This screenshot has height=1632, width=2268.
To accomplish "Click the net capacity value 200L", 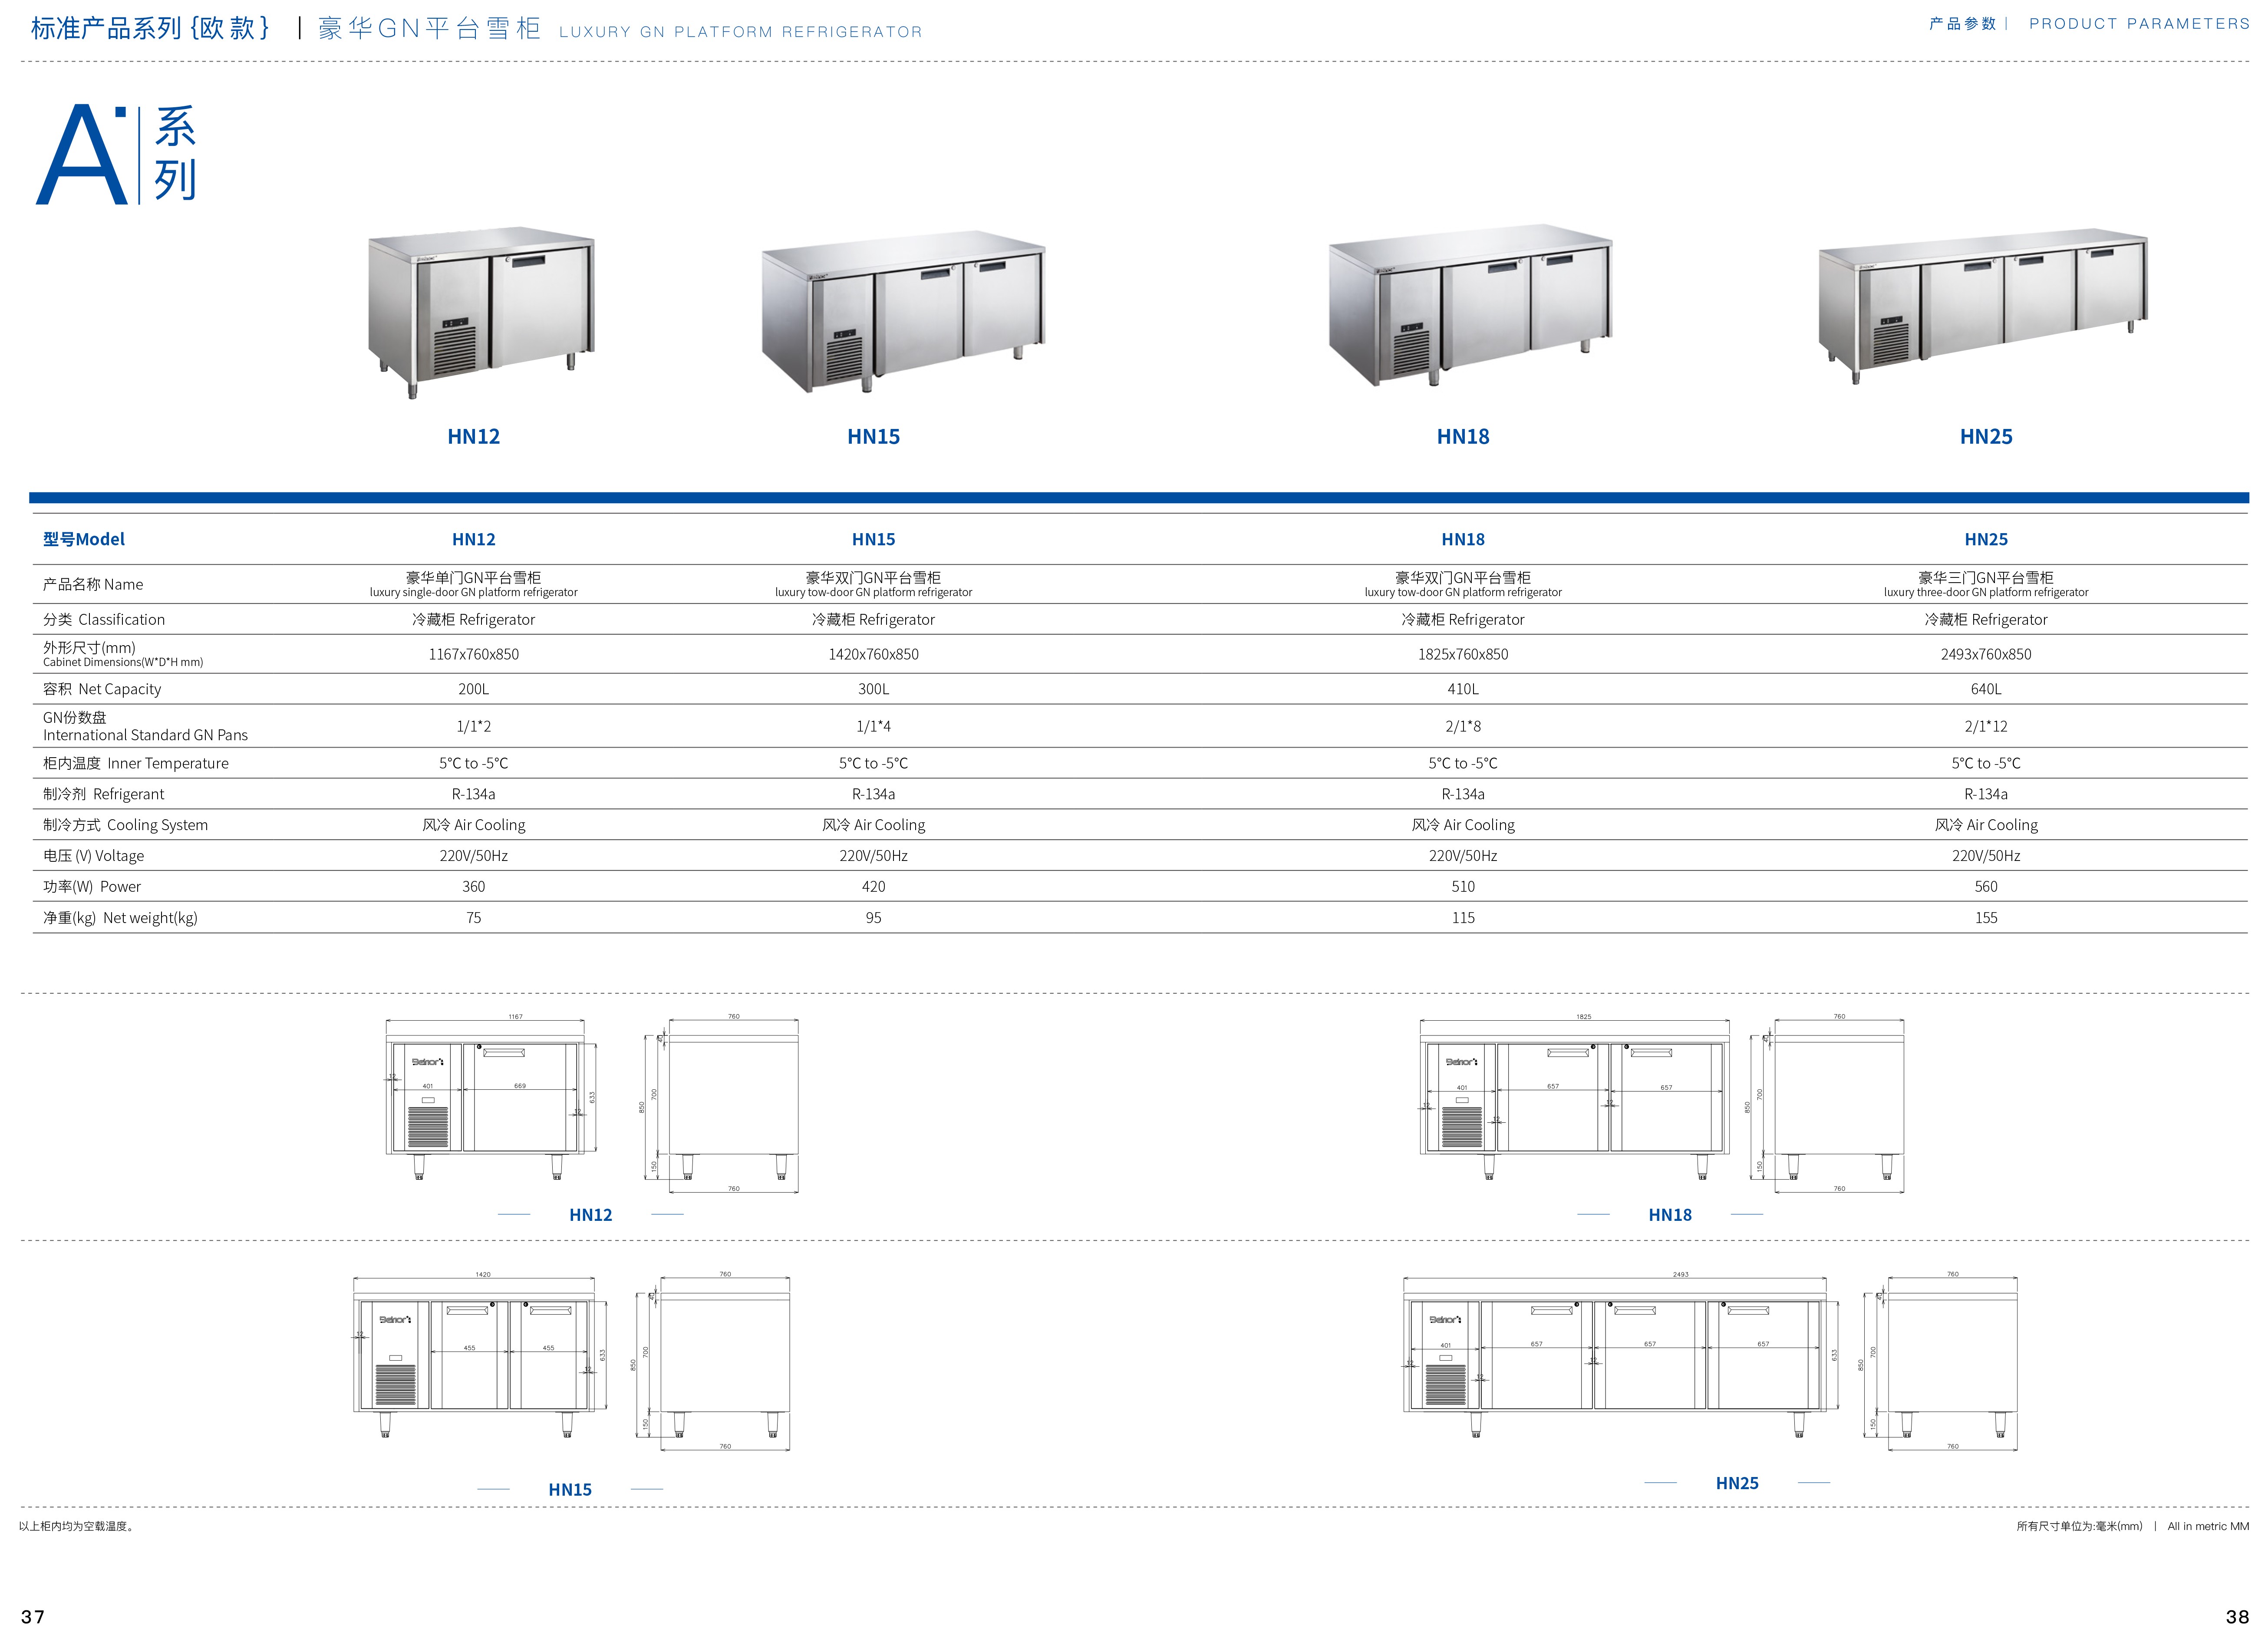I will [474, 689].
